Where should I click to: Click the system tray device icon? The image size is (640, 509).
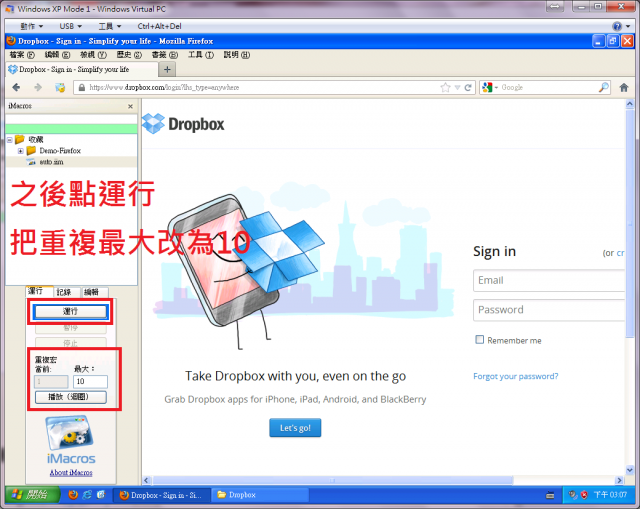573,495
